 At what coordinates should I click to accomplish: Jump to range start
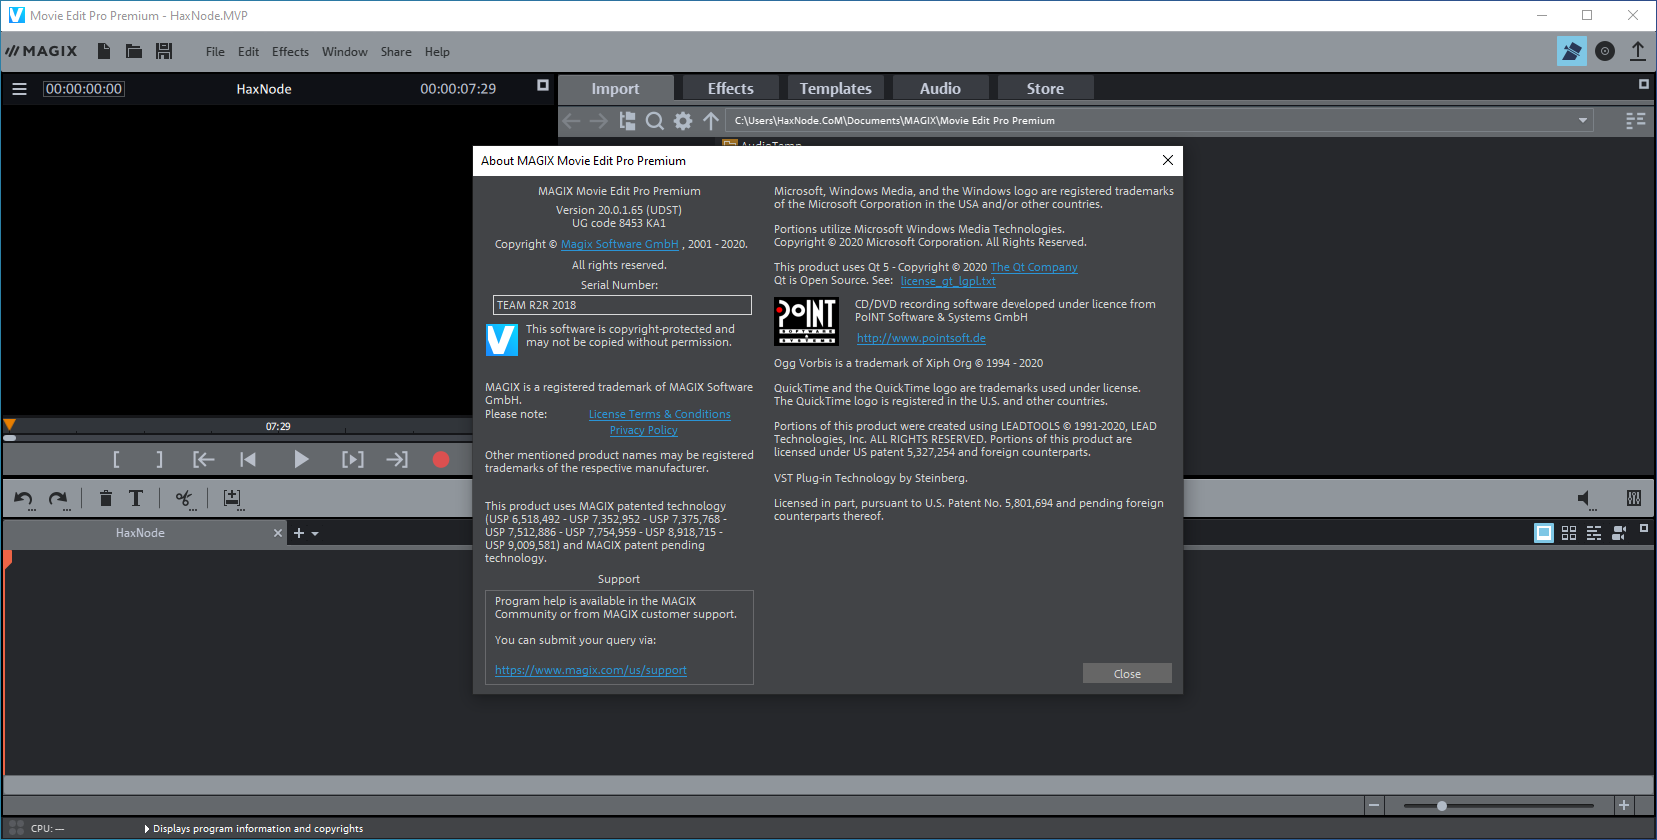click(x=203, y=459)
